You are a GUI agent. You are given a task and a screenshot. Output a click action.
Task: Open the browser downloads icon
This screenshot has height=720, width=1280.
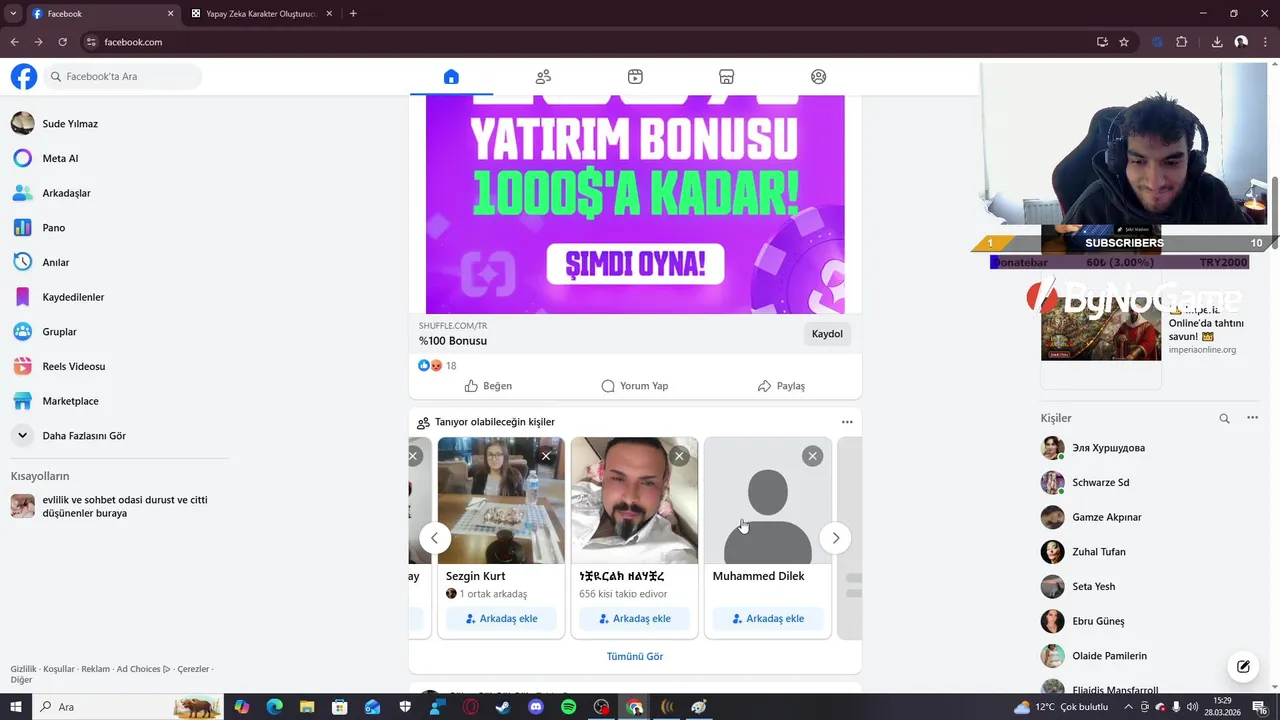click(x=1217, y=42)
